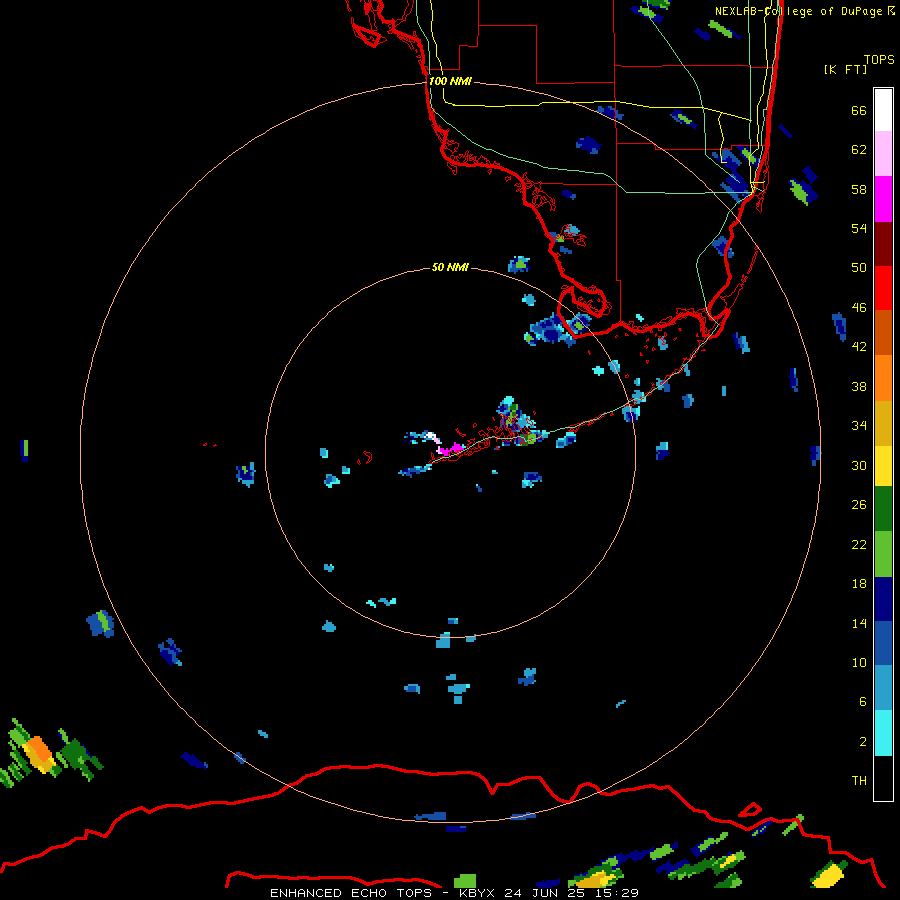Click the orange echo cell at lower left

click(38, 751)
